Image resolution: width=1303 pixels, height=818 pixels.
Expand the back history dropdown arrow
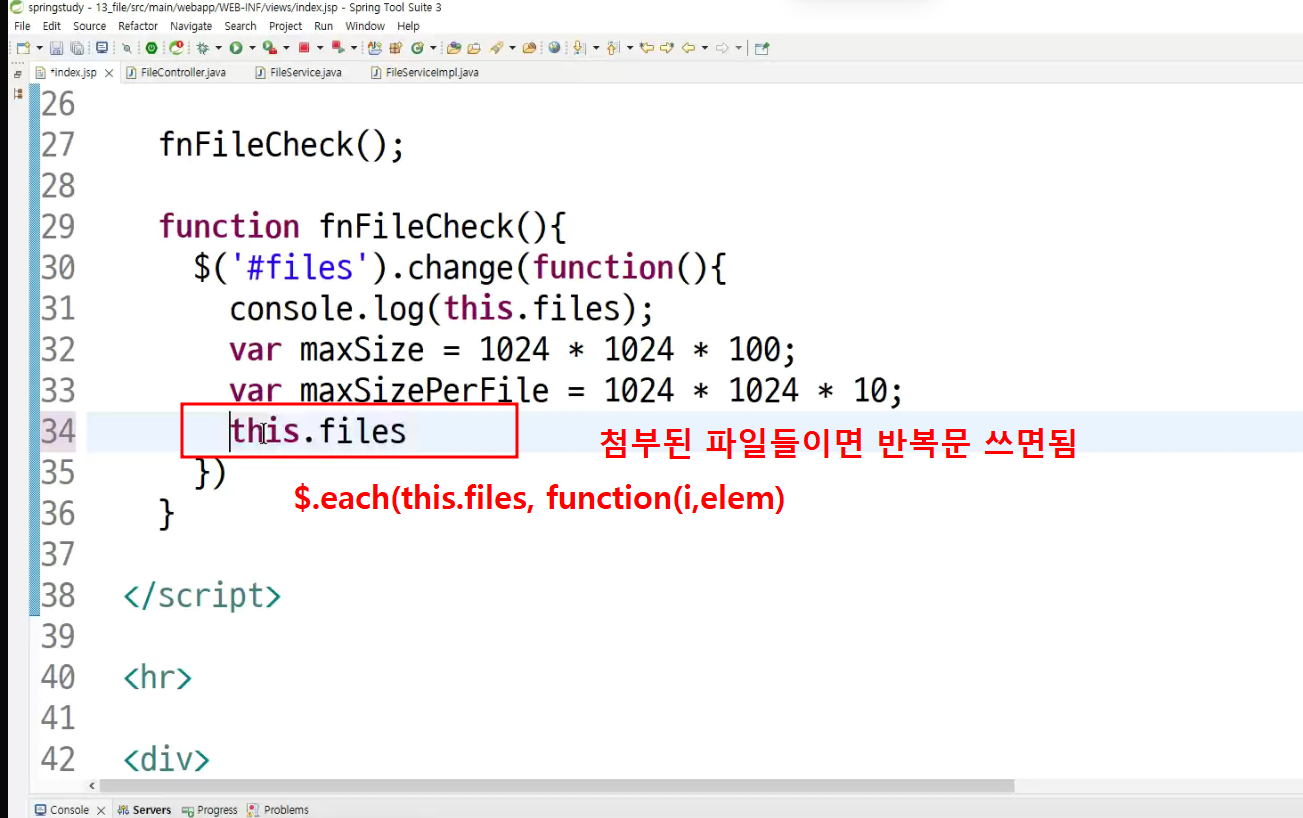point(704,47)
